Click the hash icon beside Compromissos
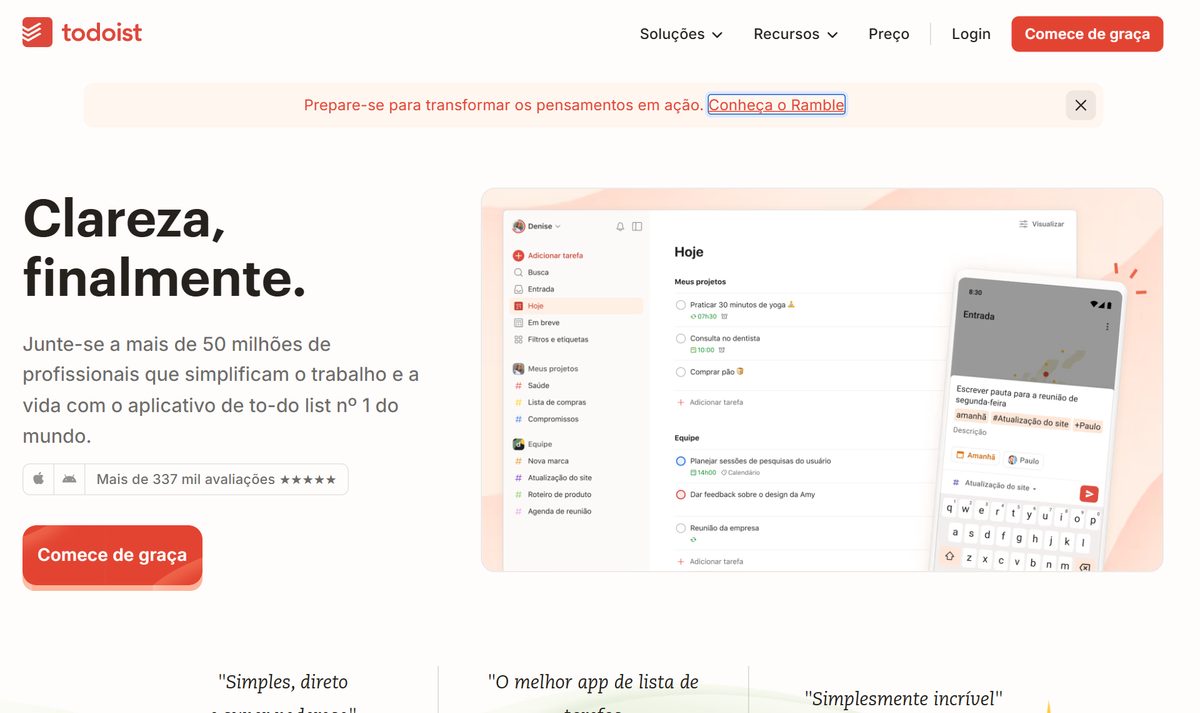The image size is (1200, 713). click(x=518, y=419)
